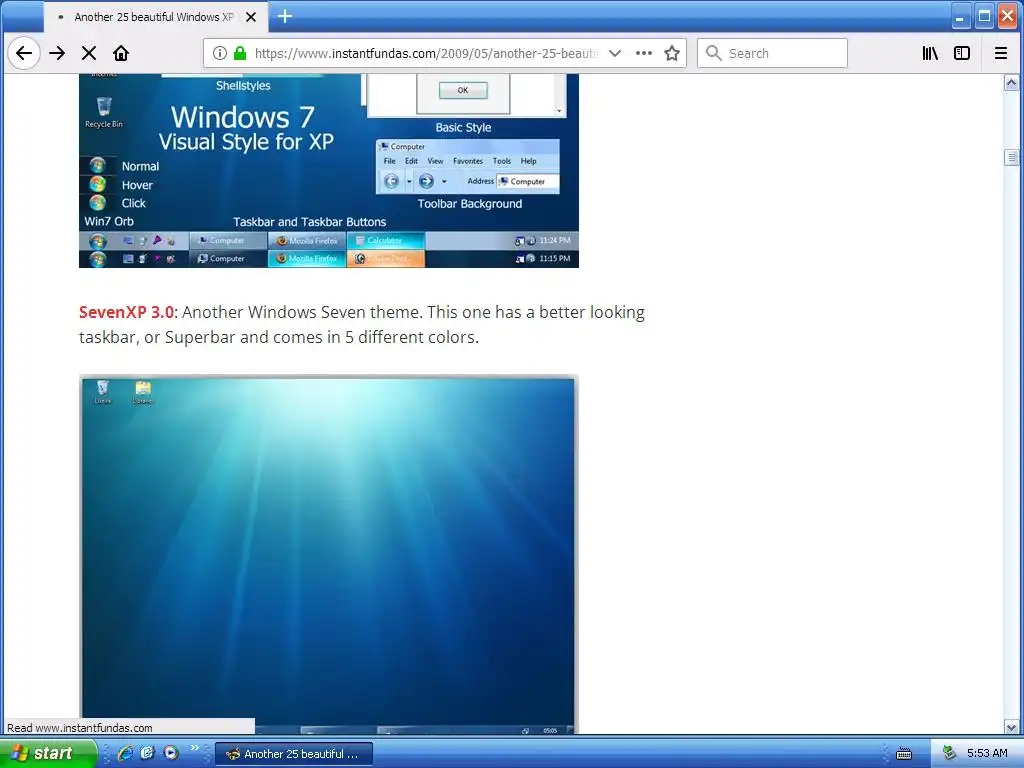Click the URL address bar text

coord(426,54)
